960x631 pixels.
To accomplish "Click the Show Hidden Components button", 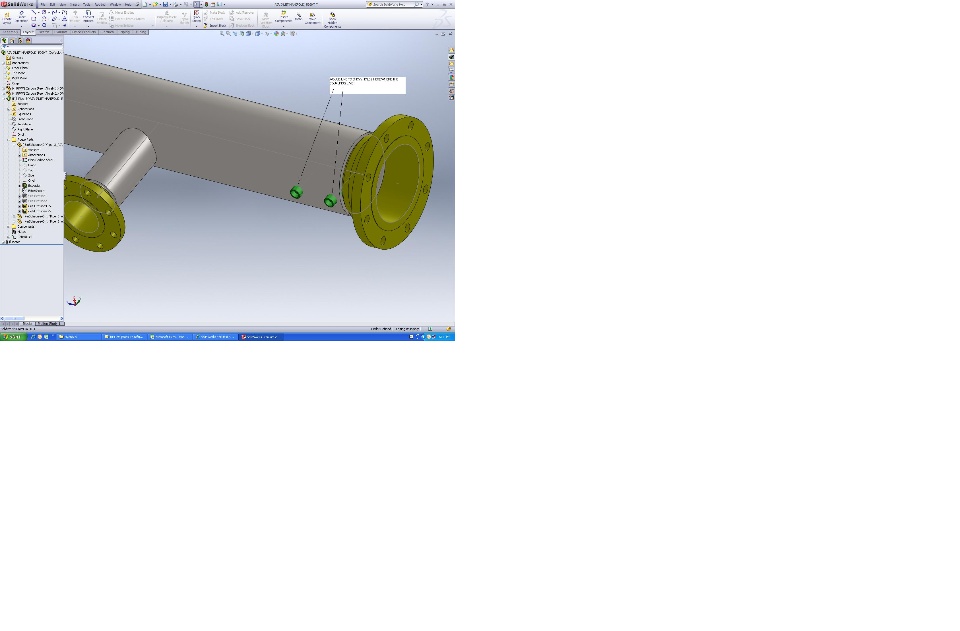I will pos(332,18).
